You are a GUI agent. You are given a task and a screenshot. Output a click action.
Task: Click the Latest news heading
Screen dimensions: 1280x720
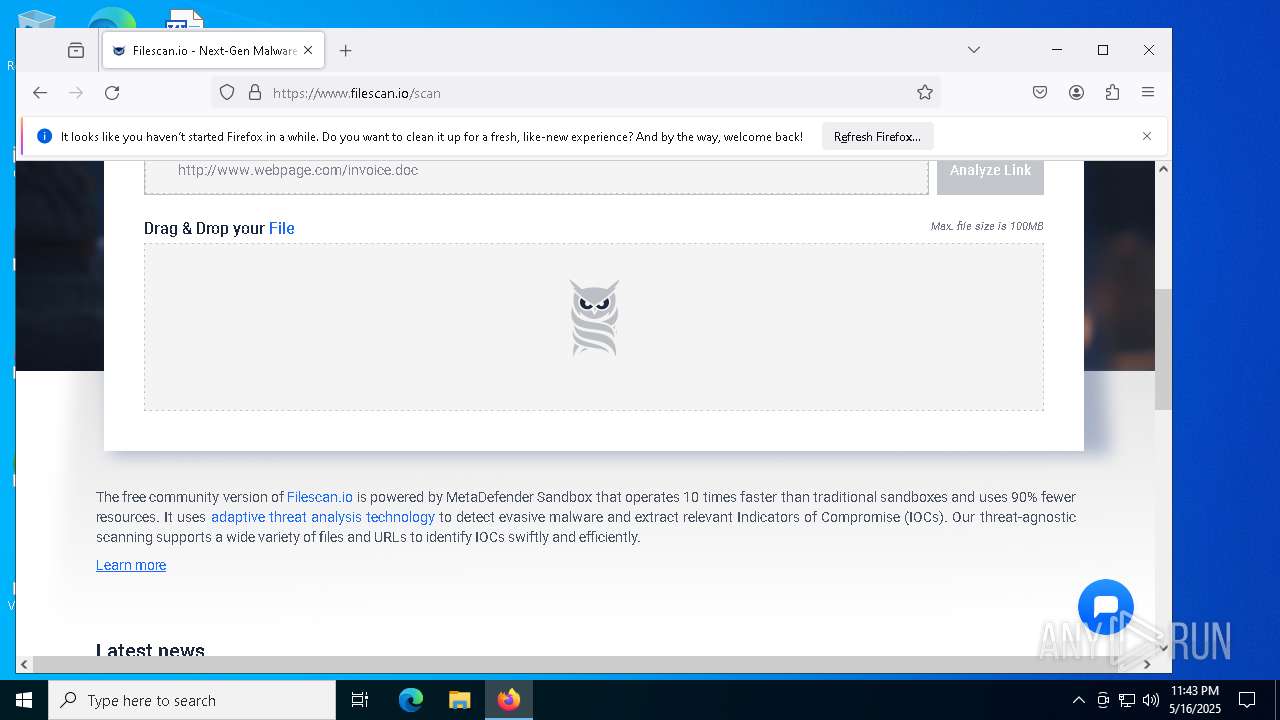[150, 650]
